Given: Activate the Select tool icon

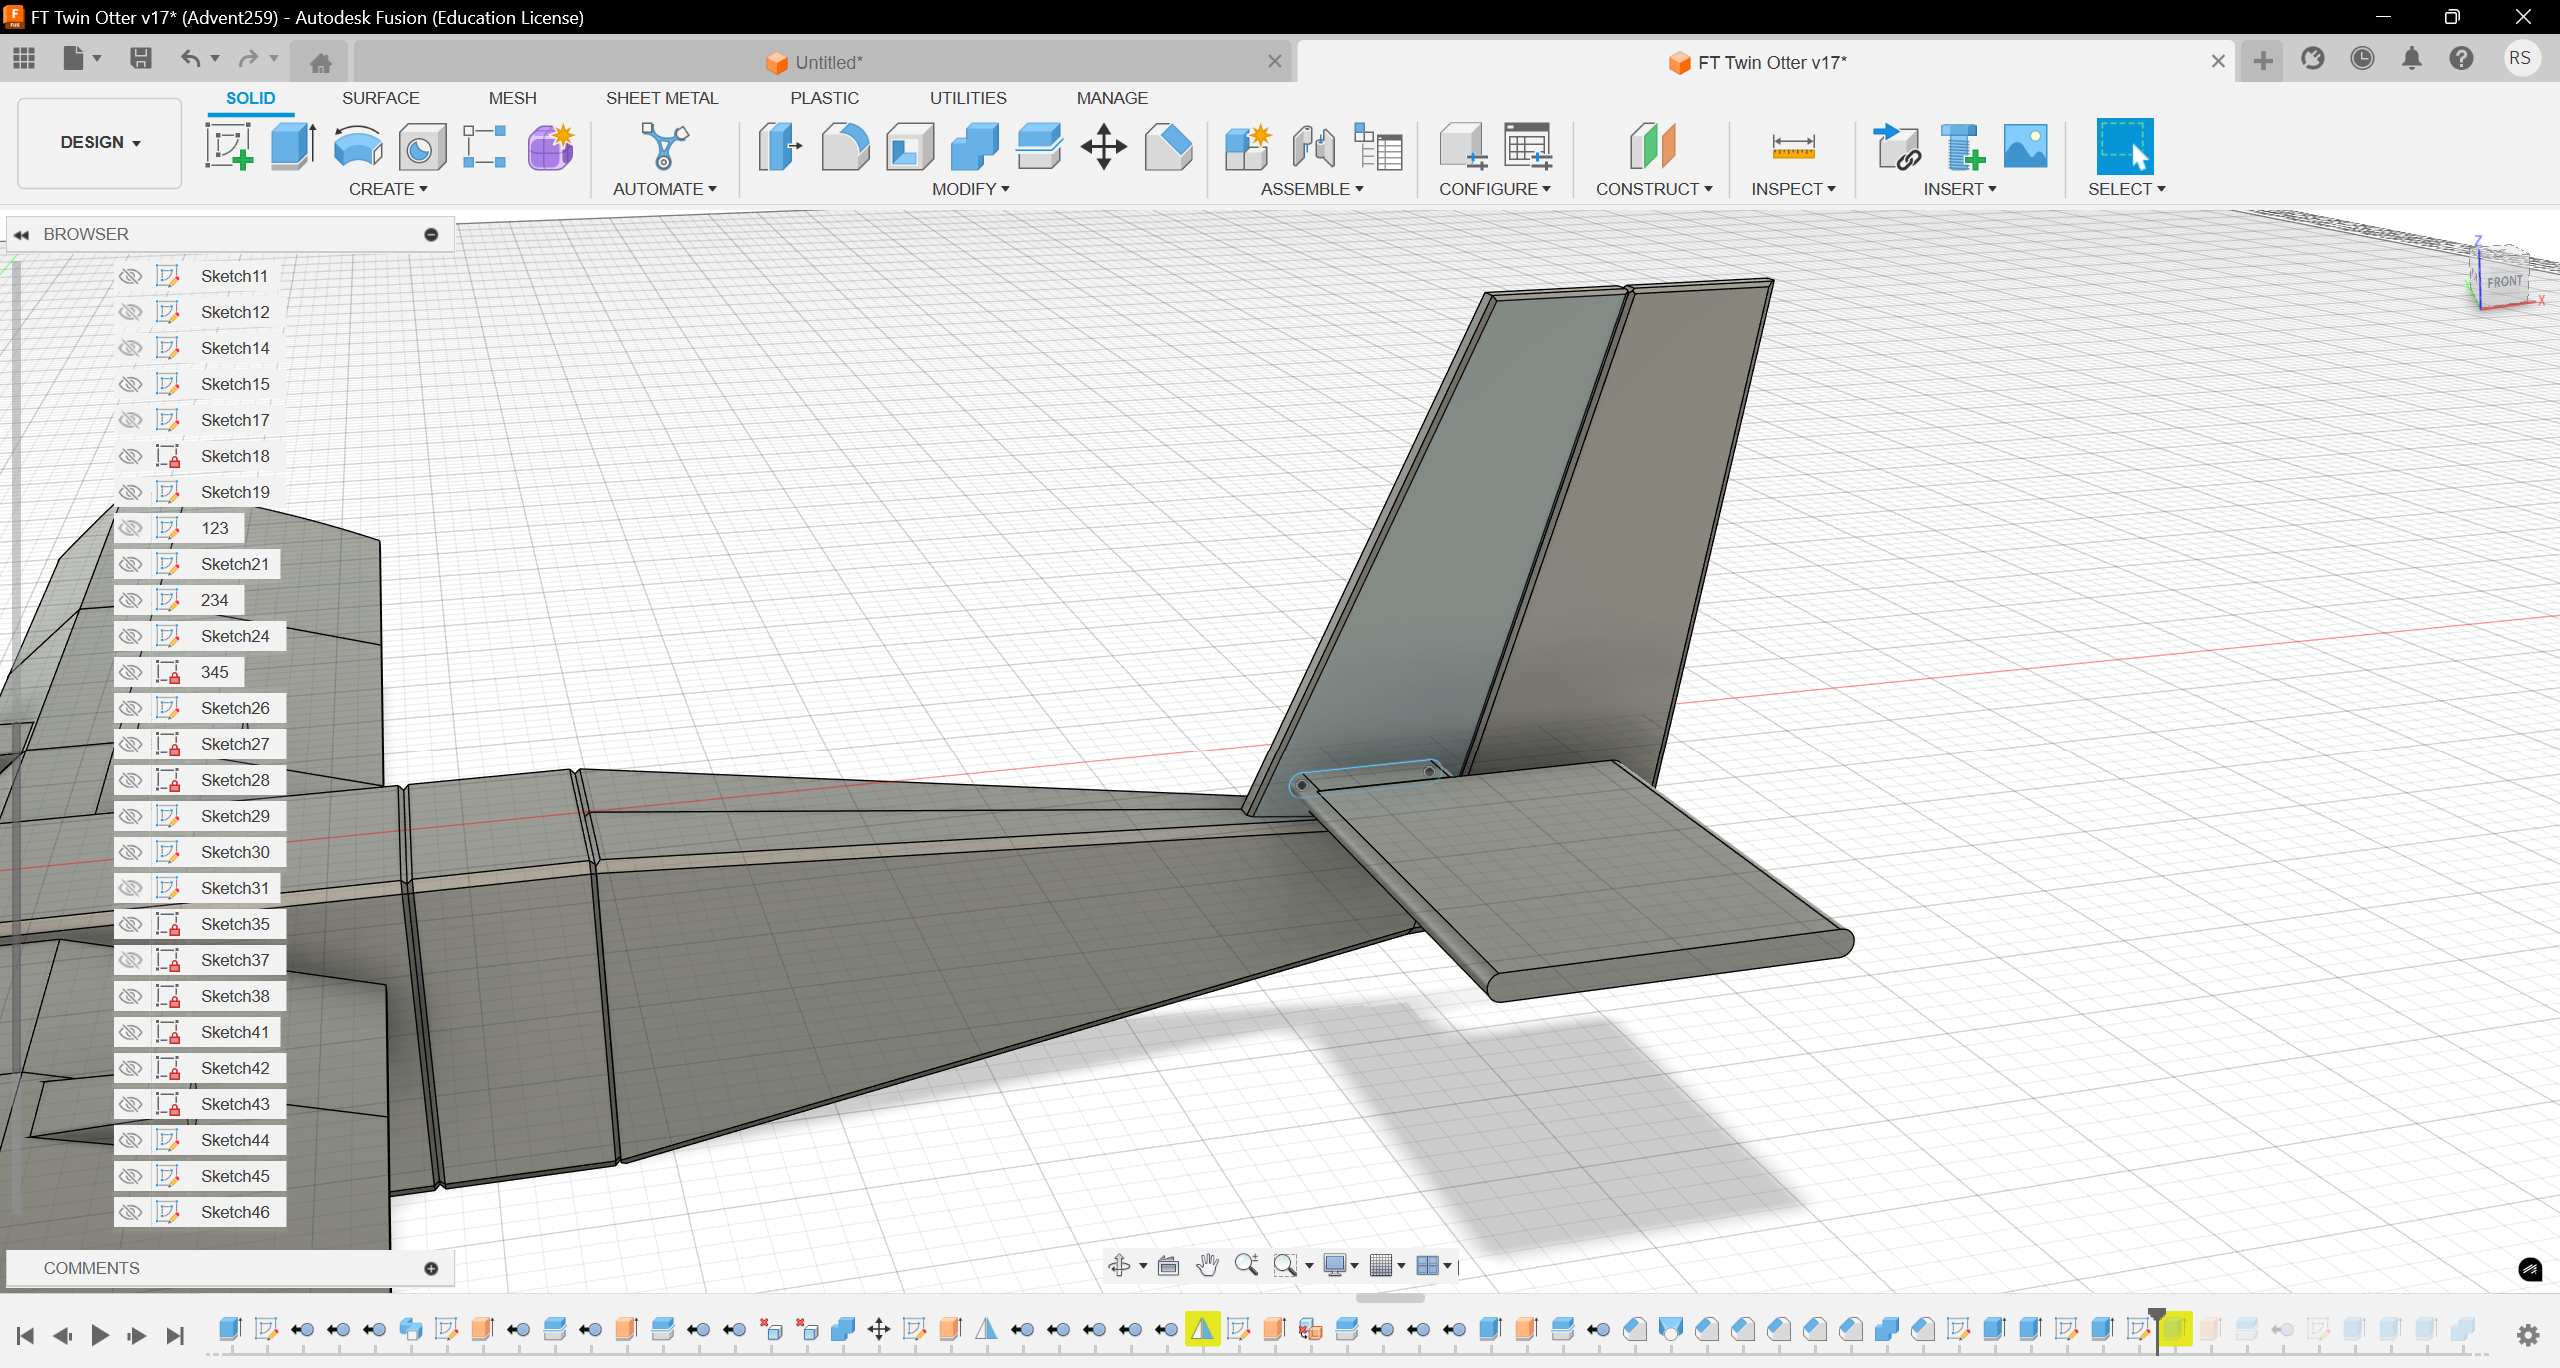Looking at the screenshot, I should coord(2125,146).
